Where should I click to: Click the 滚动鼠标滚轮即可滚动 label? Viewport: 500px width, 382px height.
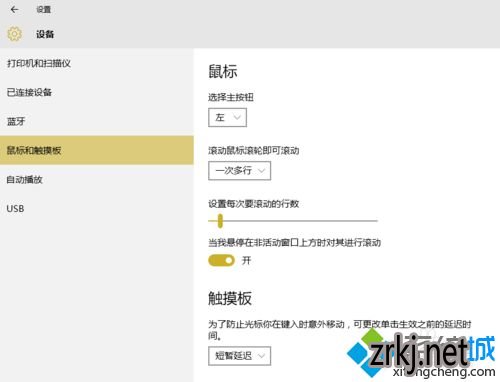254,150
